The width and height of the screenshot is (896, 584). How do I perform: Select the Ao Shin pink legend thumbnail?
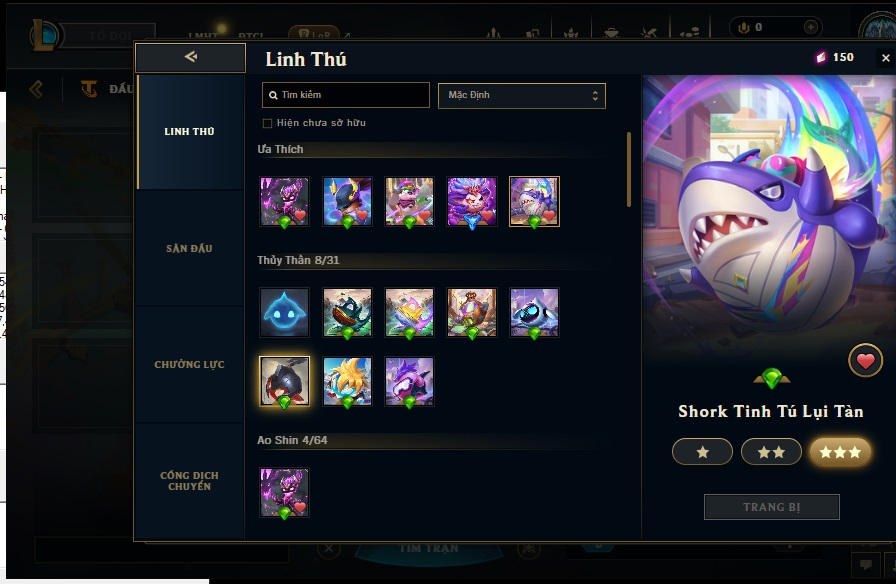coord(285,493)
